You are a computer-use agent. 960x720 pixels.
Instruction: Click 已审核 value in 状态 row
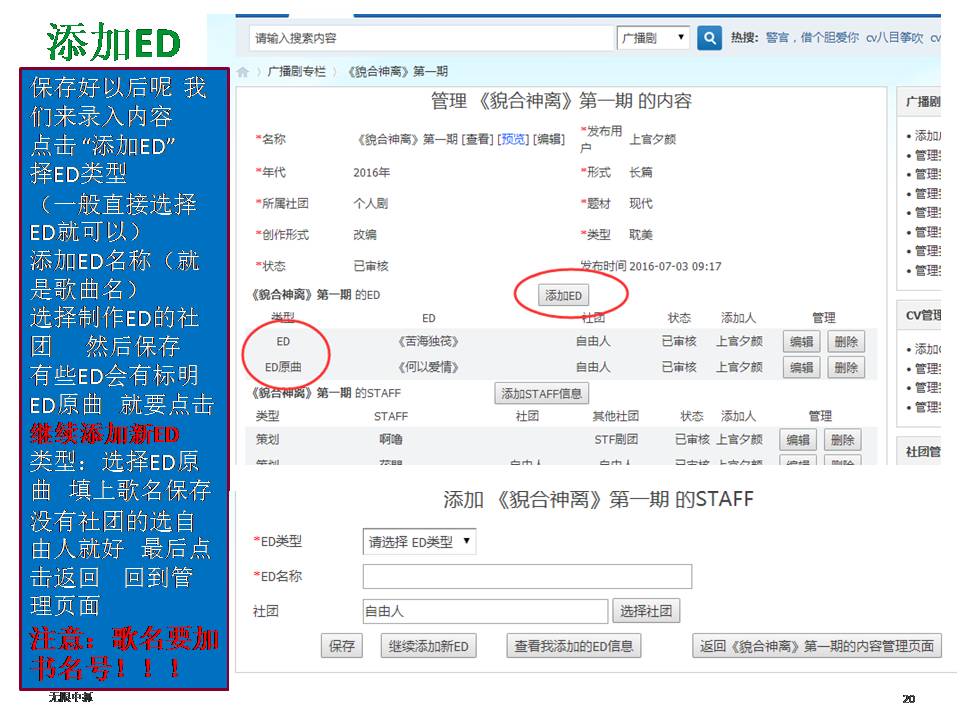click(x=370, y=266)
